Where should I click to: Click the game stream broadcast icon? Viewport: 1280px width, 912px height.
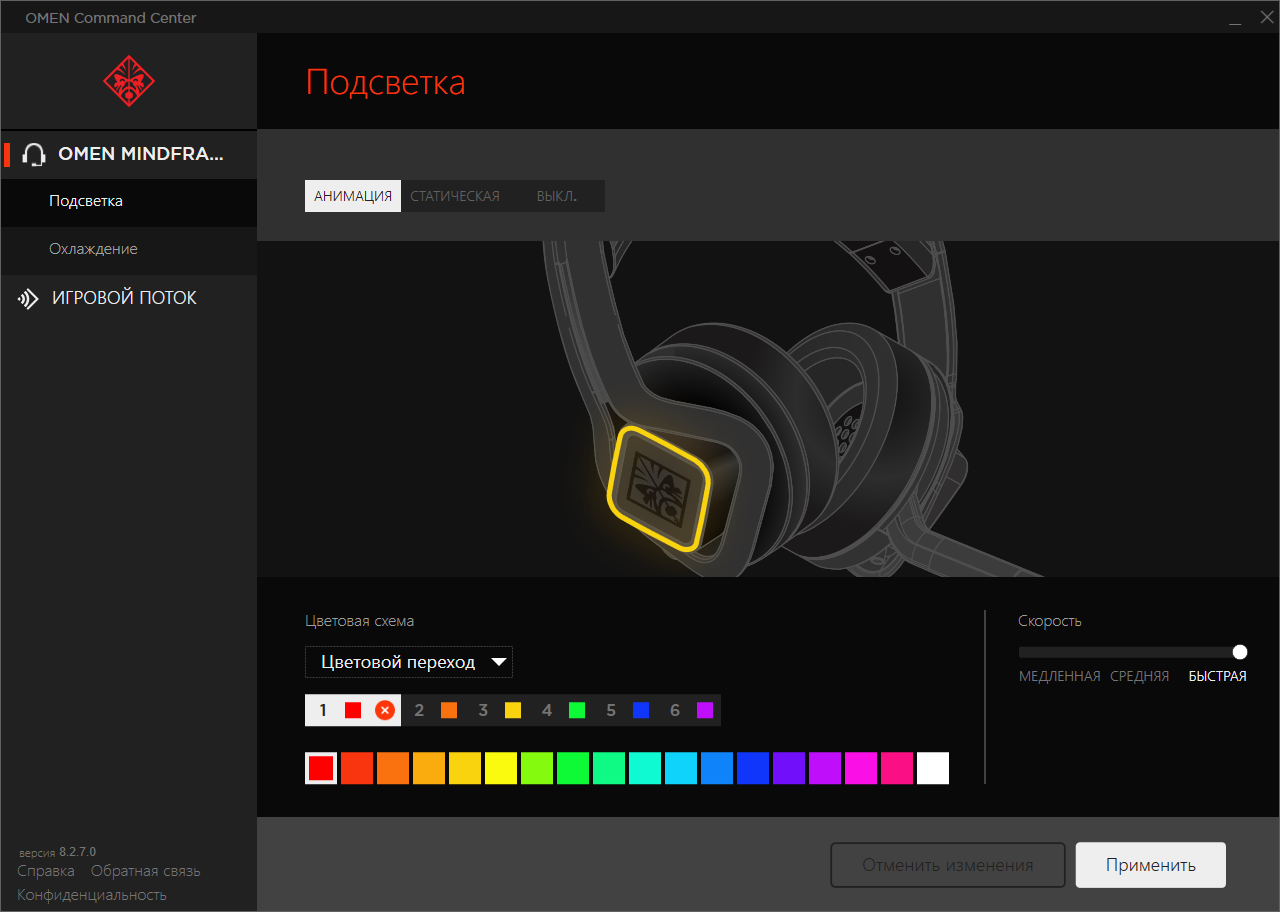[x=29, y=298]
